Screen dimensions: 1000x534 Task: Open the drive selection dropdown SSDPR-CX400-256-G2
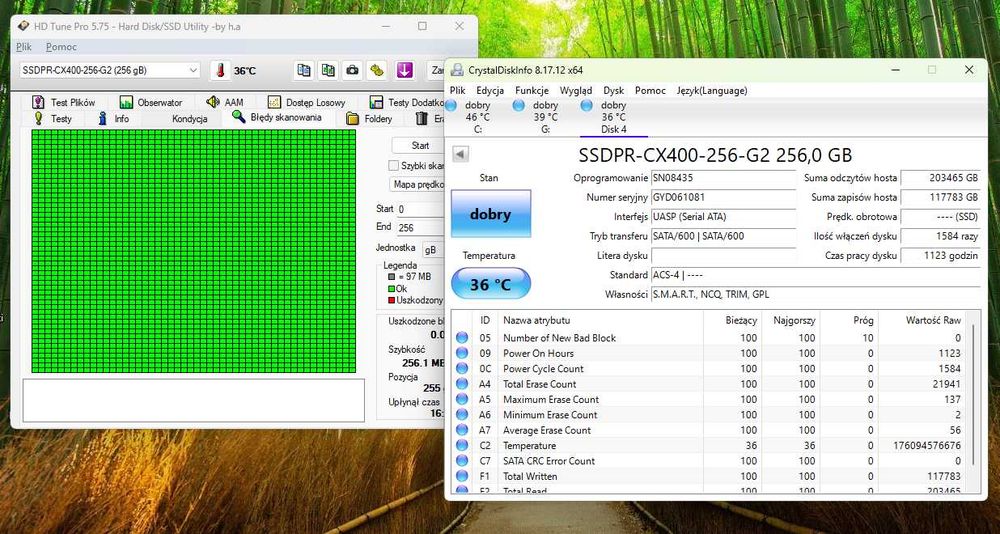point(109,70)
